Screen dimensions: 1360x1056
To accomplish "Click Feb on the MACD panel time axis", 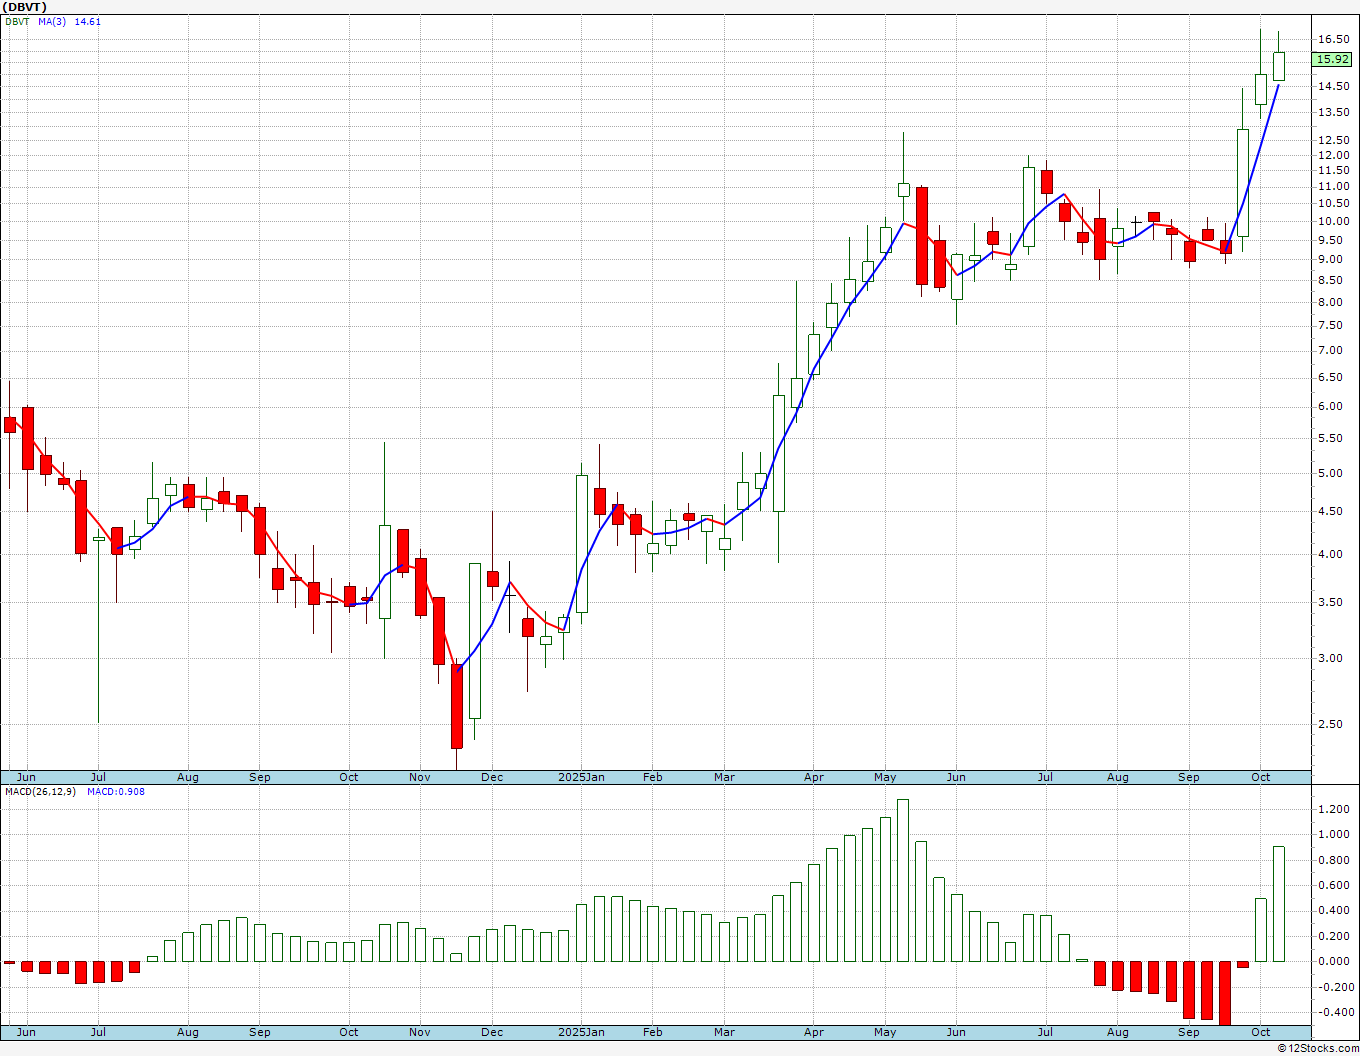I will tap(653, 1032).
